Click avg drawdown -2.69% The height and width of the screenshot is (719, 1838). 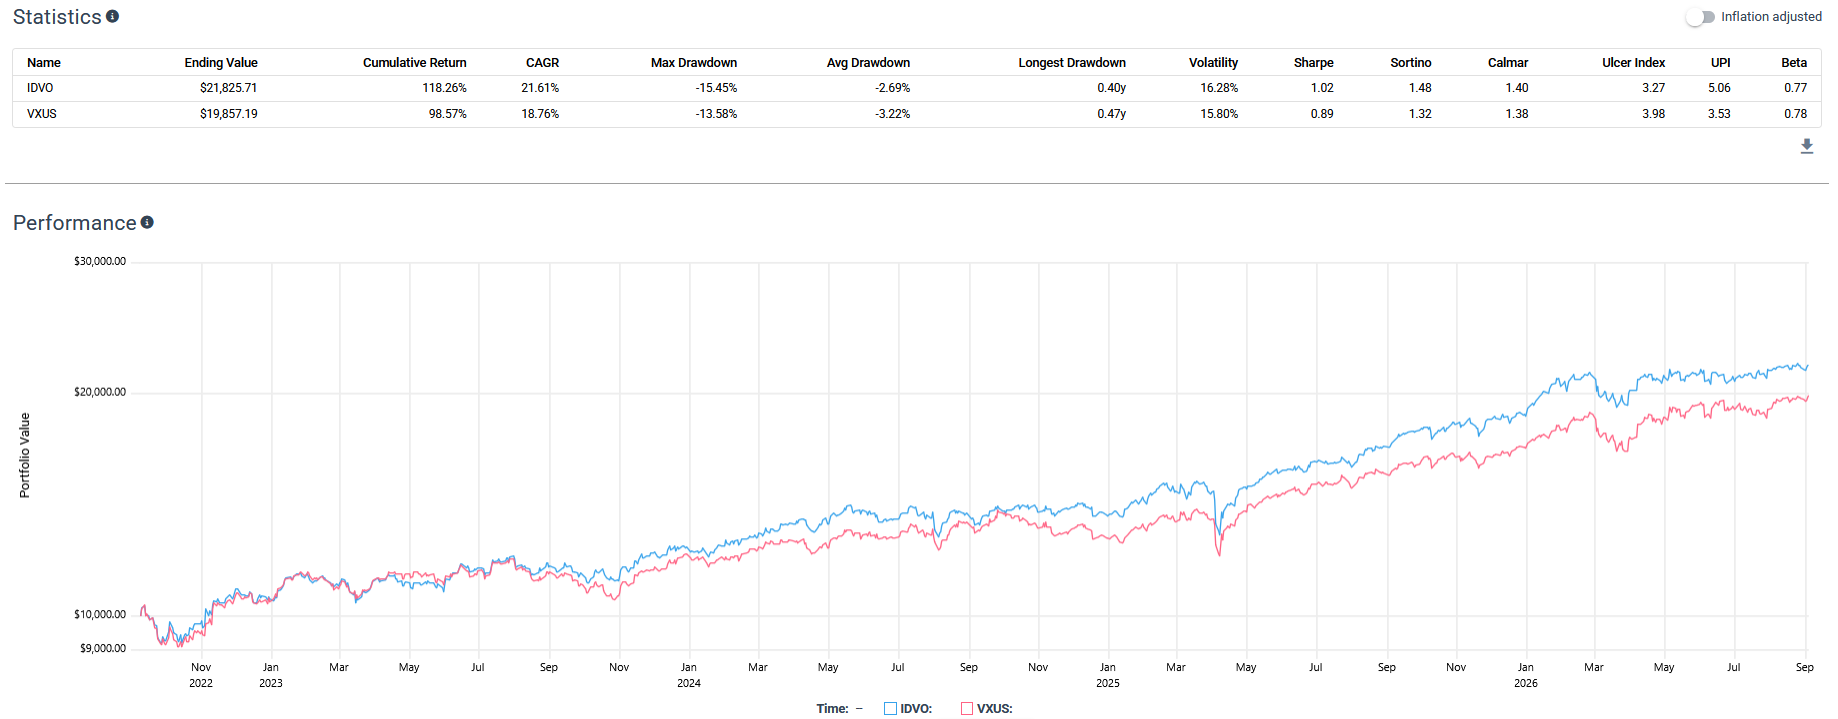tap(892, 88)
